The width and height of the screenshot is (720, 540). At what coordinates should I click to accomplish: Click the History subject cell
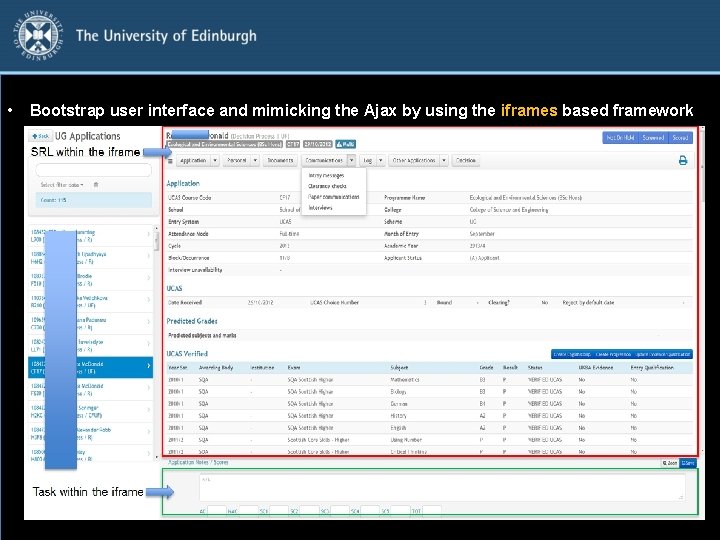pos(398,416)
